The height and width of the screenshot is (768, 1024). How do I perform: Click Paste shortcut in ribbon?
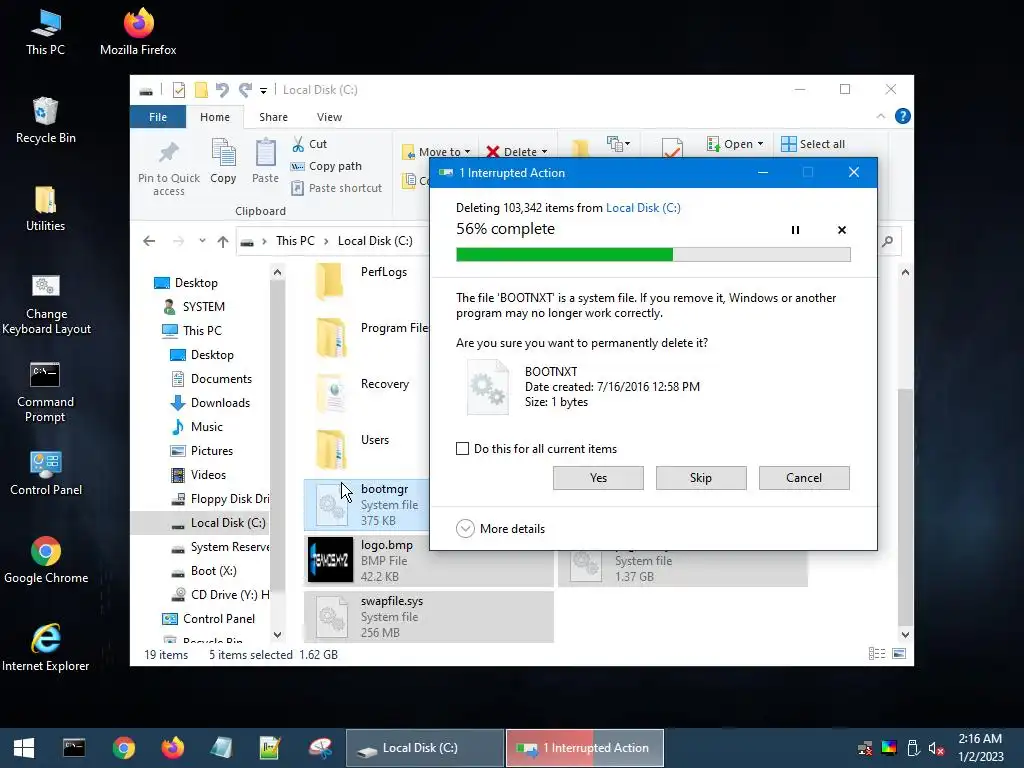click(x=336, y=188)
